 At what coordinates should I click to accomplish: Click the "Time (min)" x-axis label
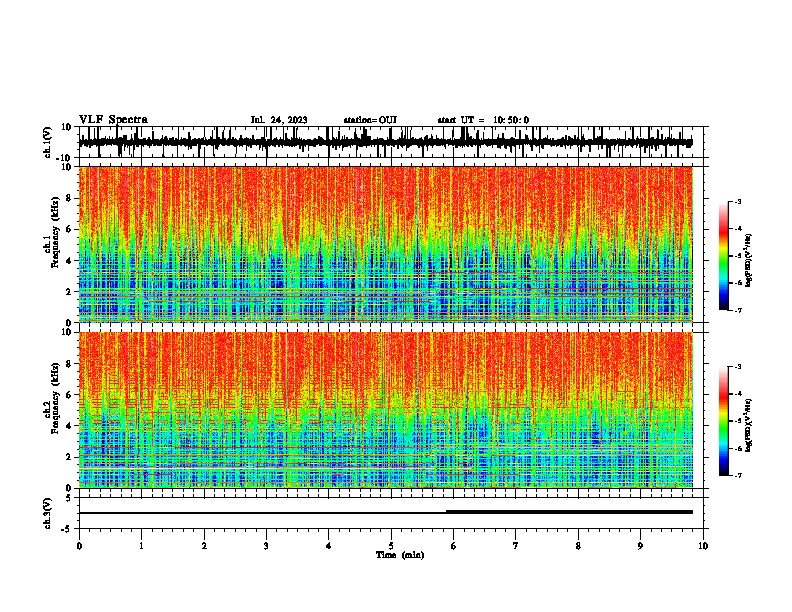click(400, 555)
